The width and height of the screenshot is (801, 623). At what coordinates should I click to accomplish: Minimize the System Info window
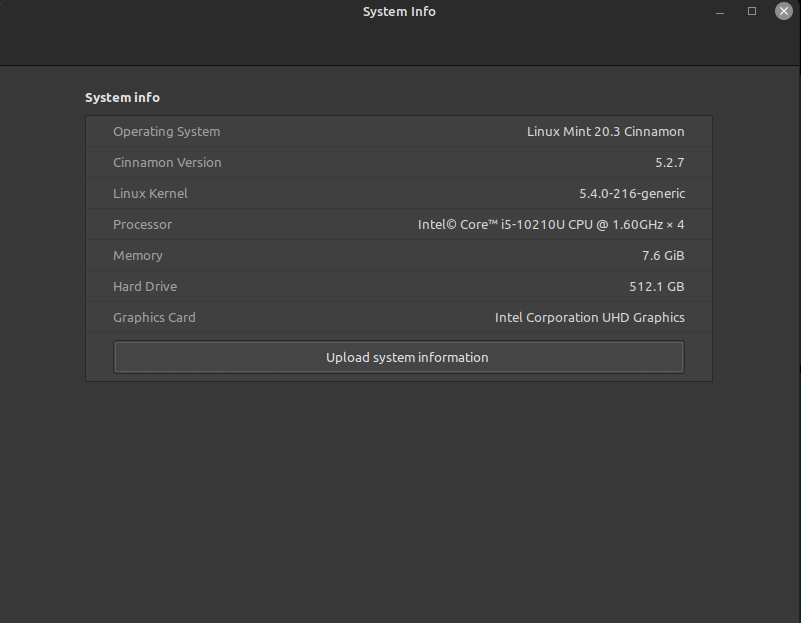coord(720,11)
